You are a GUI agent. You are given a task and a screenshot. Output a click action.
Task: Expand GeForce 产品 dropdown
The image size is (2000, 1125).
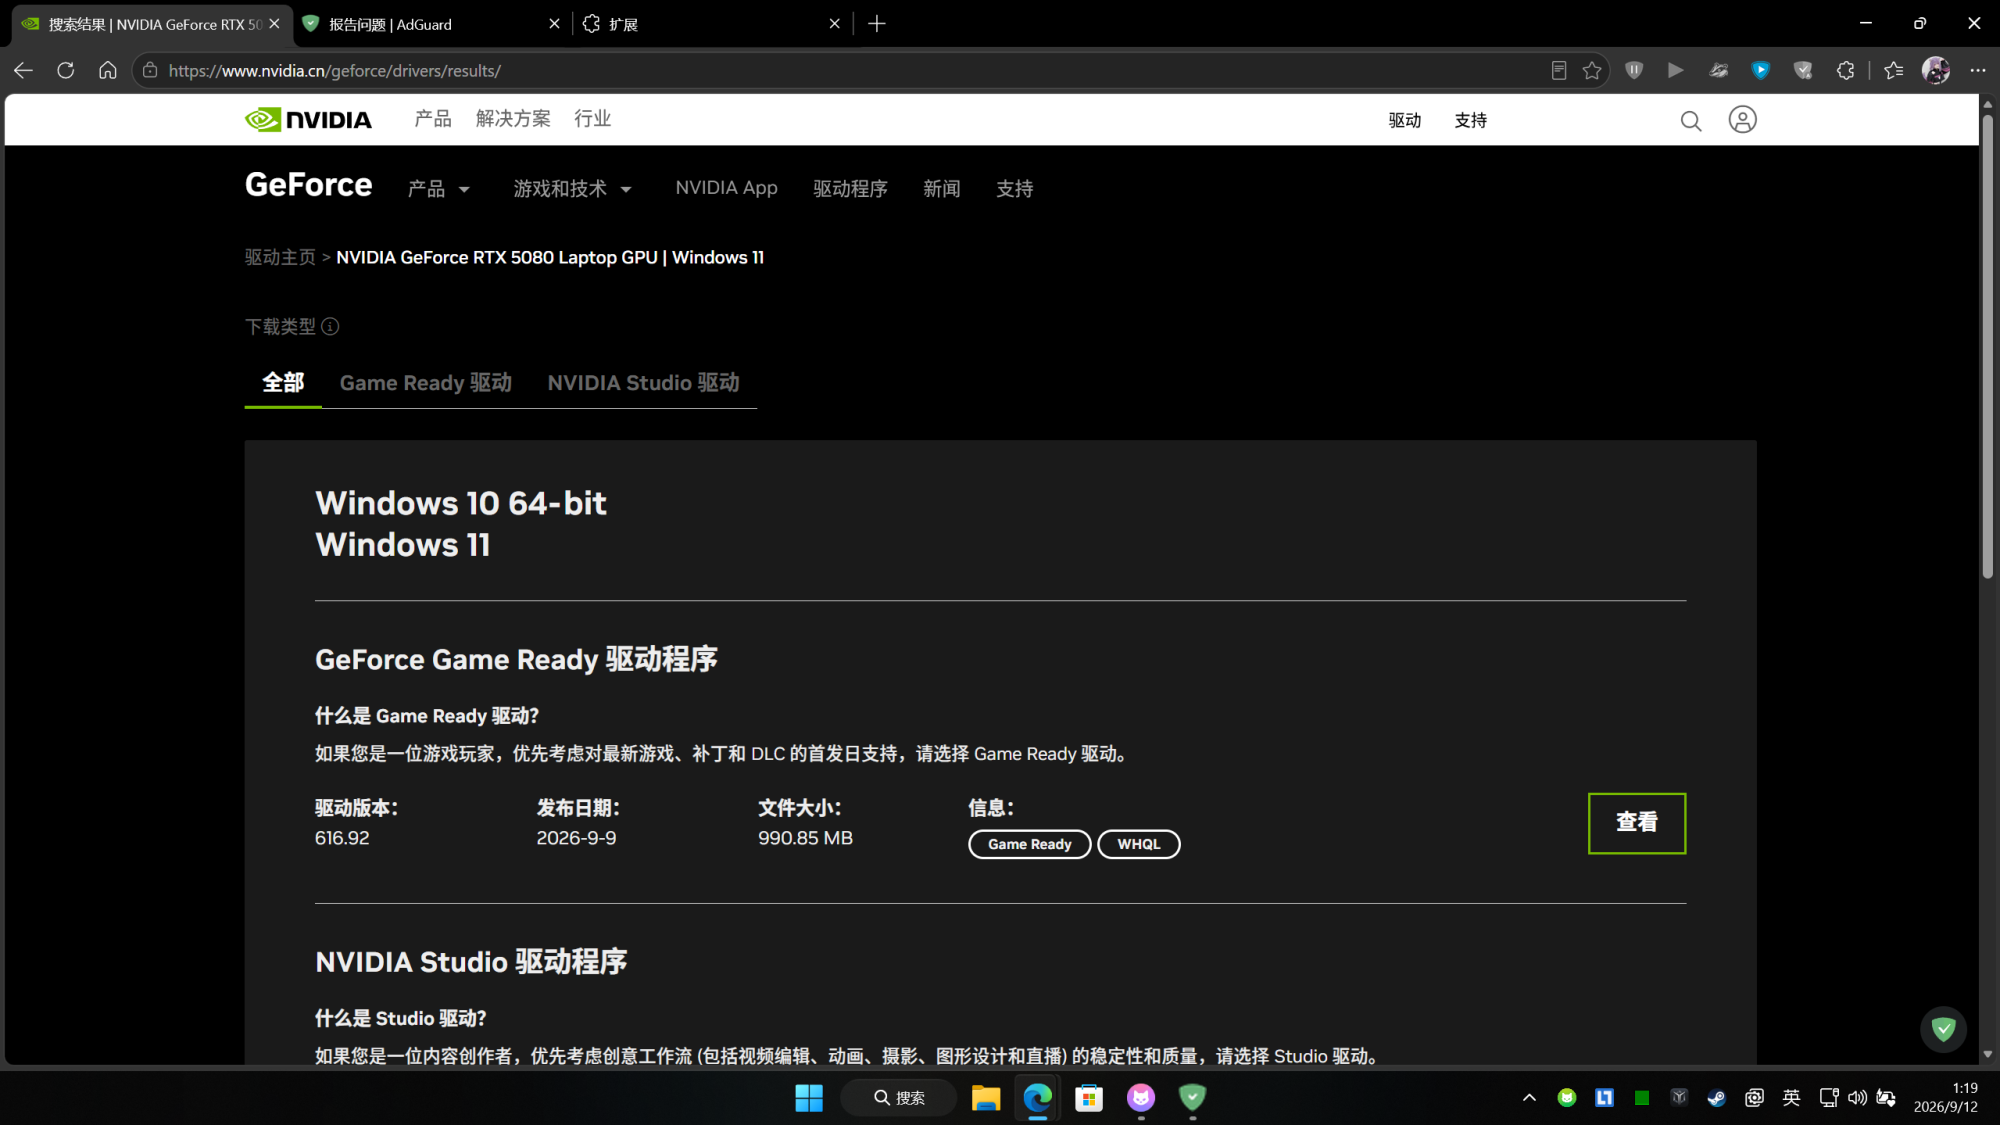439,189
